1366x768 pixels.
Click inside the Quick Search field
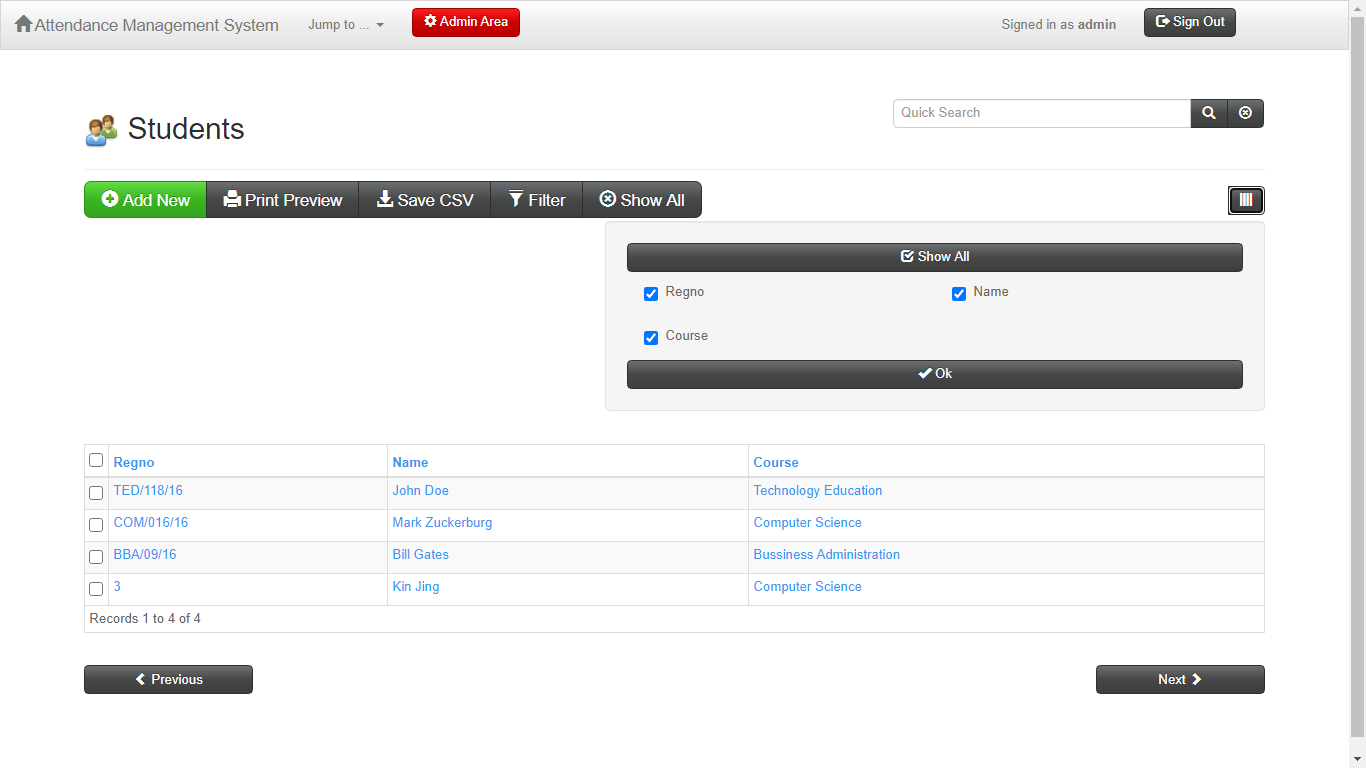[1040, 113]
